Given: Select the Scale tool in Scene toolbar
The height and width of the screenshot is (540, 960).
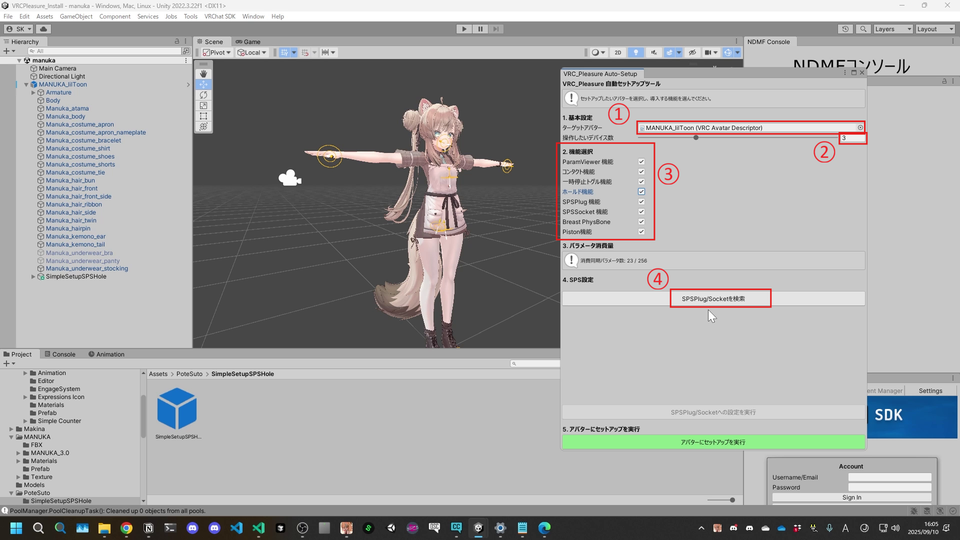Looking at the screenshot, I should coord(203,105).
